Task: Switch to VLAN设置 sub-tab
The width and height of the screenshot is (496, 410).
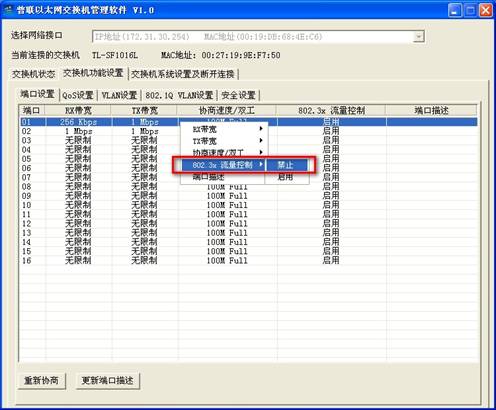Action: pyautogui.click(x=119, y=95)
